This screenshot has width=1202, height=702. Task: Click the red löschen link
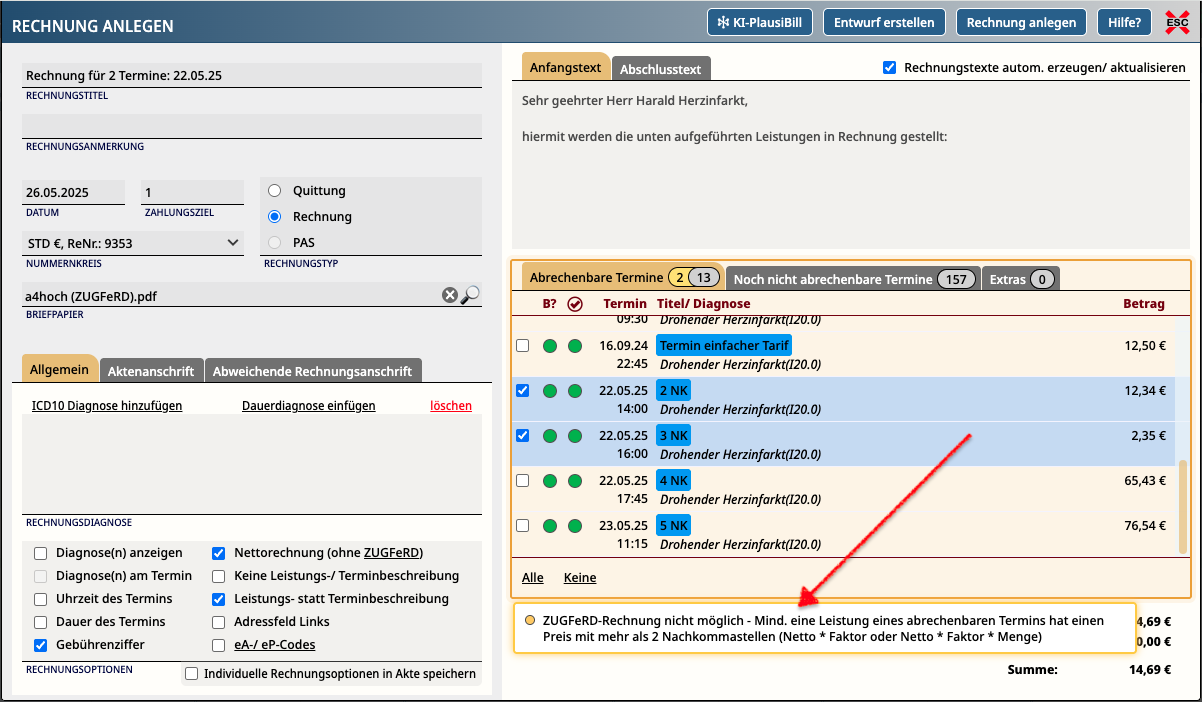coord(451,406)
